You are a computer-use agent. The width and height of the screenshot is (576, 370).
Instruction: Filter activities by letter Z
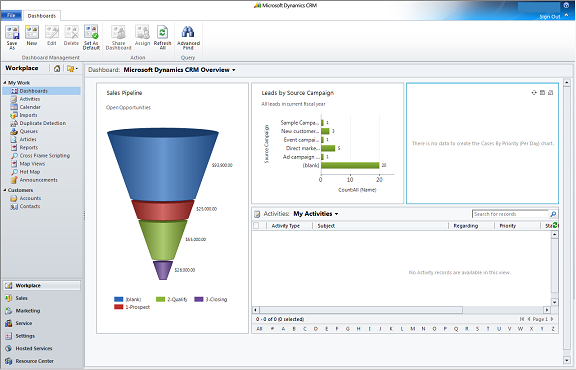[553, 328]
